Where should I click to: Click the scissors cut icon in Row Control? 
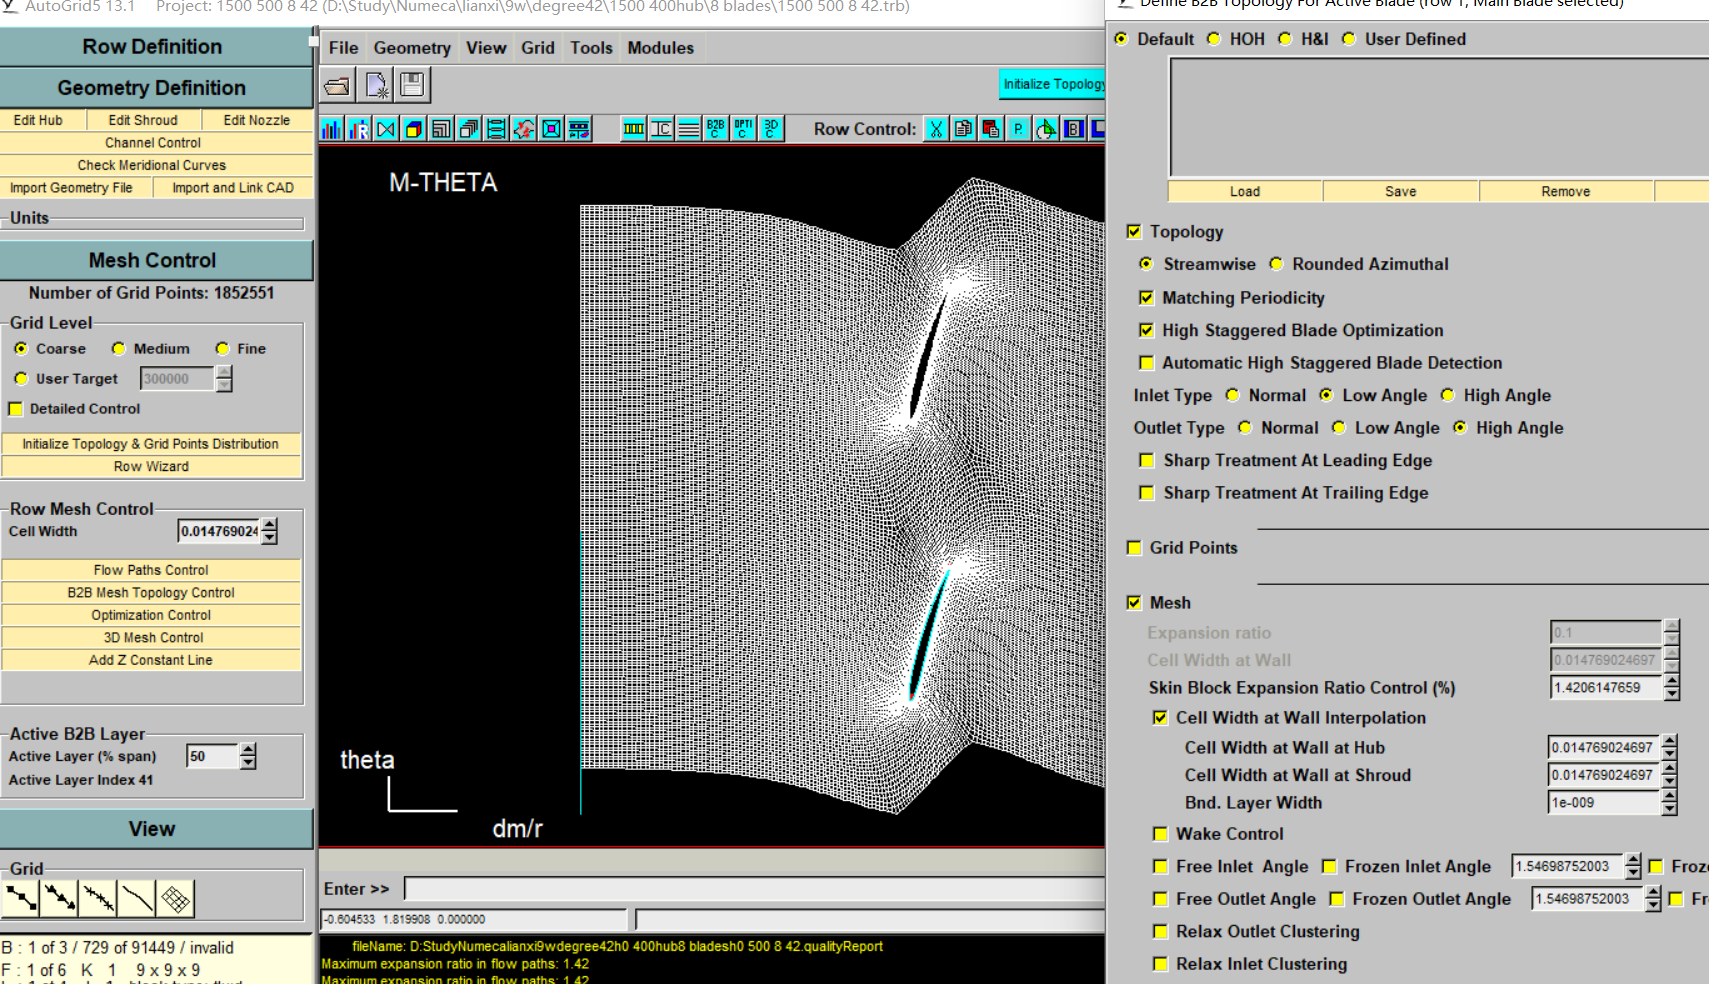coord(936,129)
